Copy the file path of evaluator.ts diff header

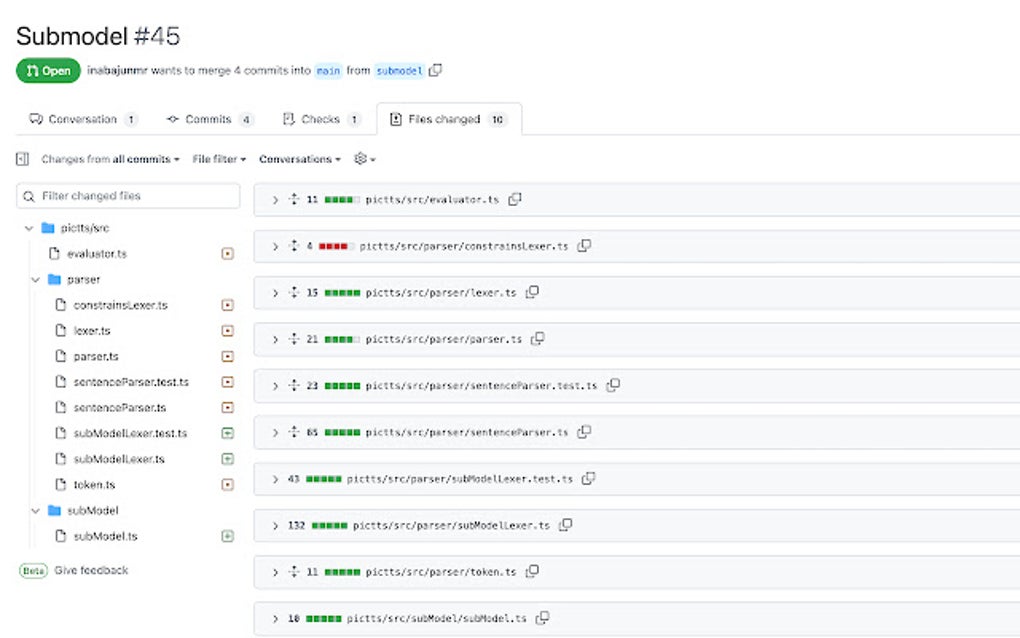coord(516,199)
